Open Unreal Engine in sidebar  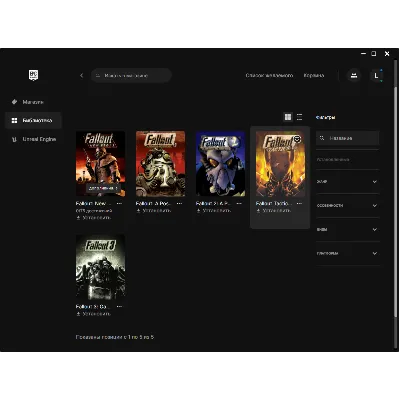[x=33, y=139]
